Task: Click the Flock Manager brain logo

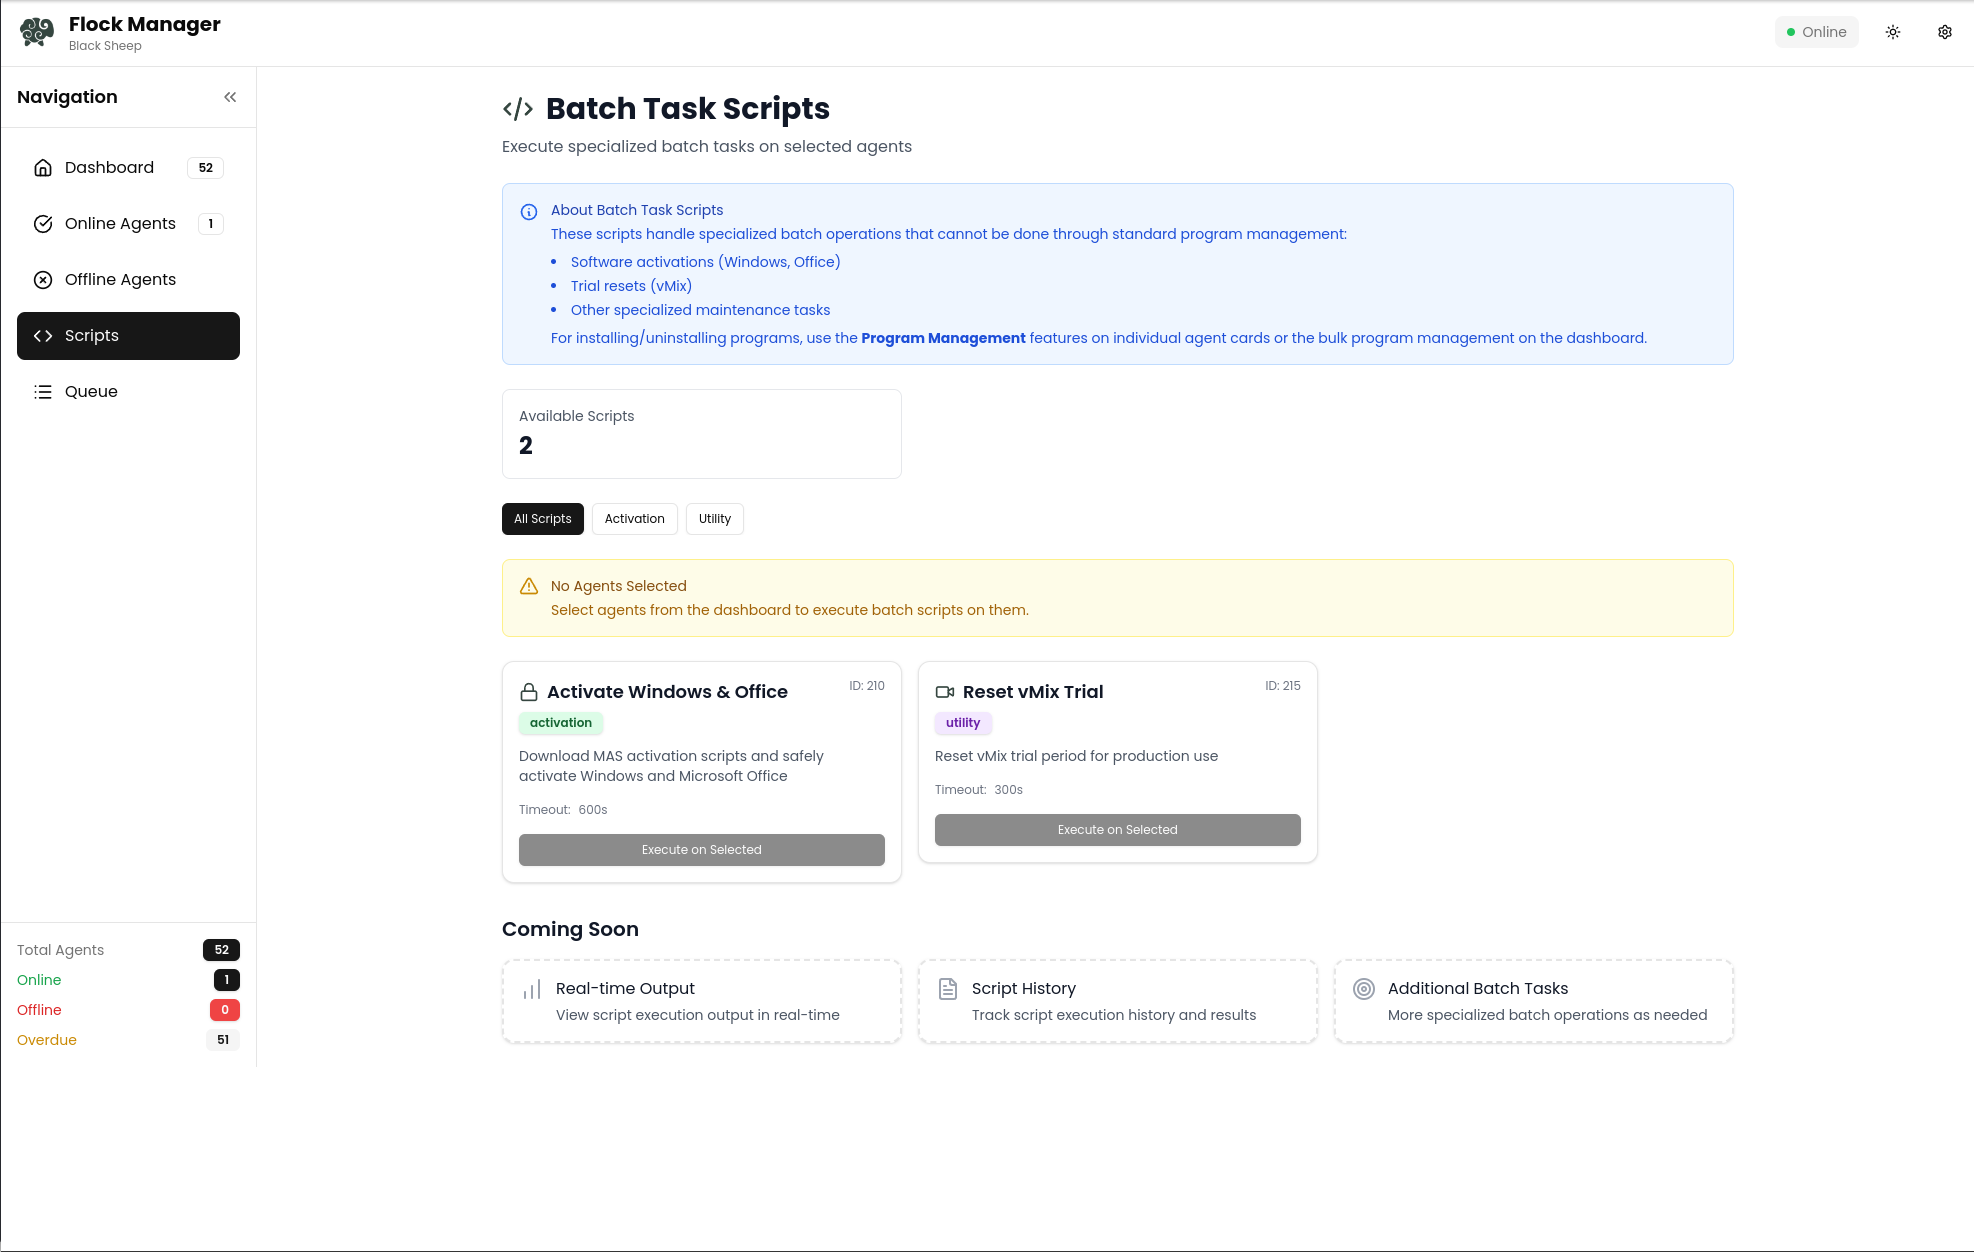Action: click(37, 31)
